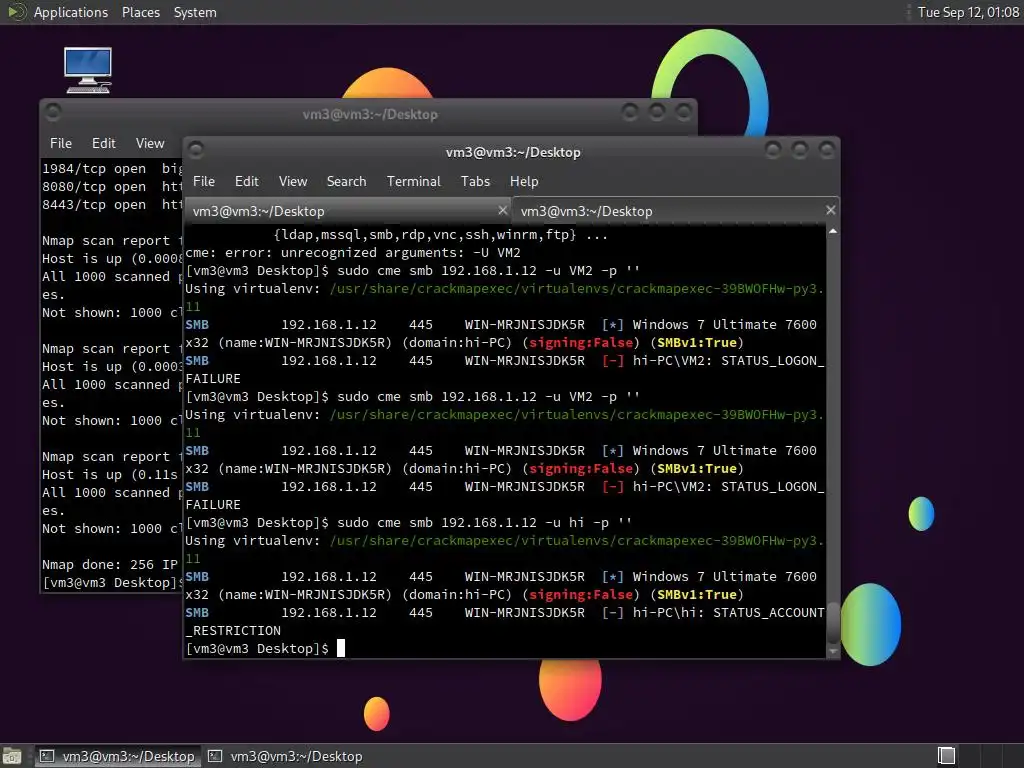Click scrollbar up arrow in front terminal
The width and height of the screenshot is (1024, 768).
tap(833, 231)
